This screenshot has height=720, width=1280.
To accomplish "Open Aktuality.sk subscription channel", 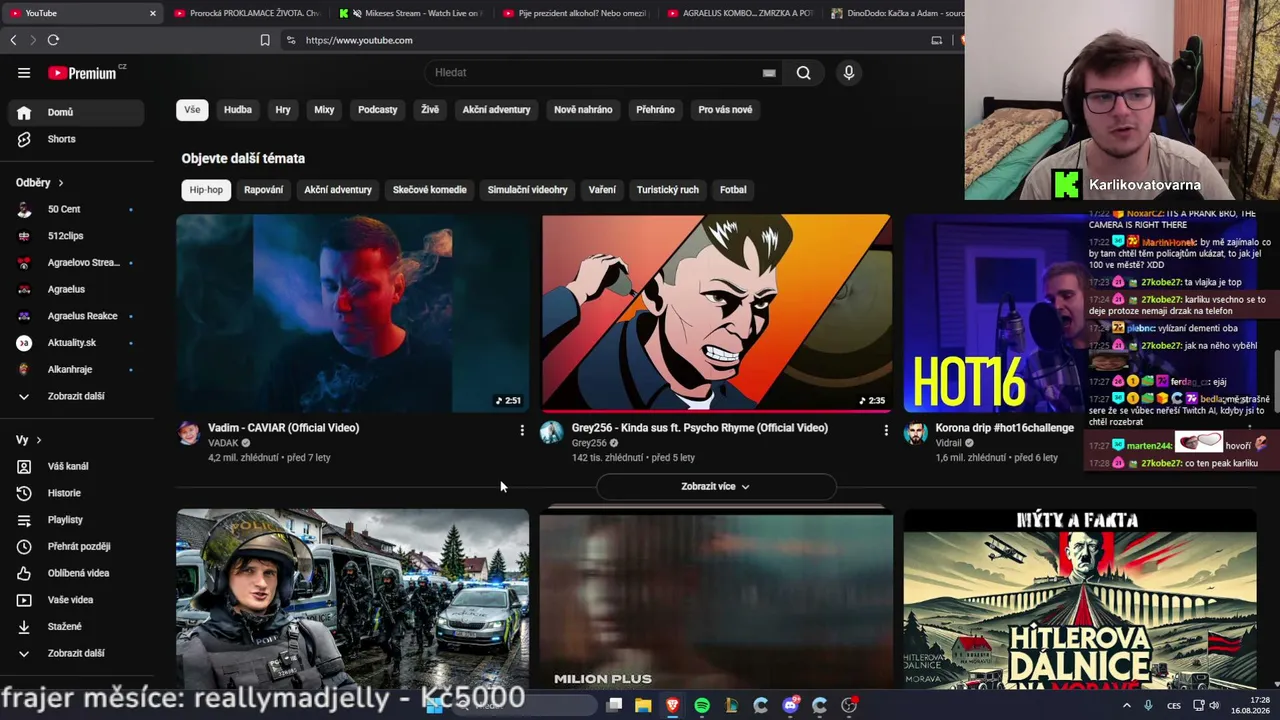I will (x=76, y=343).
